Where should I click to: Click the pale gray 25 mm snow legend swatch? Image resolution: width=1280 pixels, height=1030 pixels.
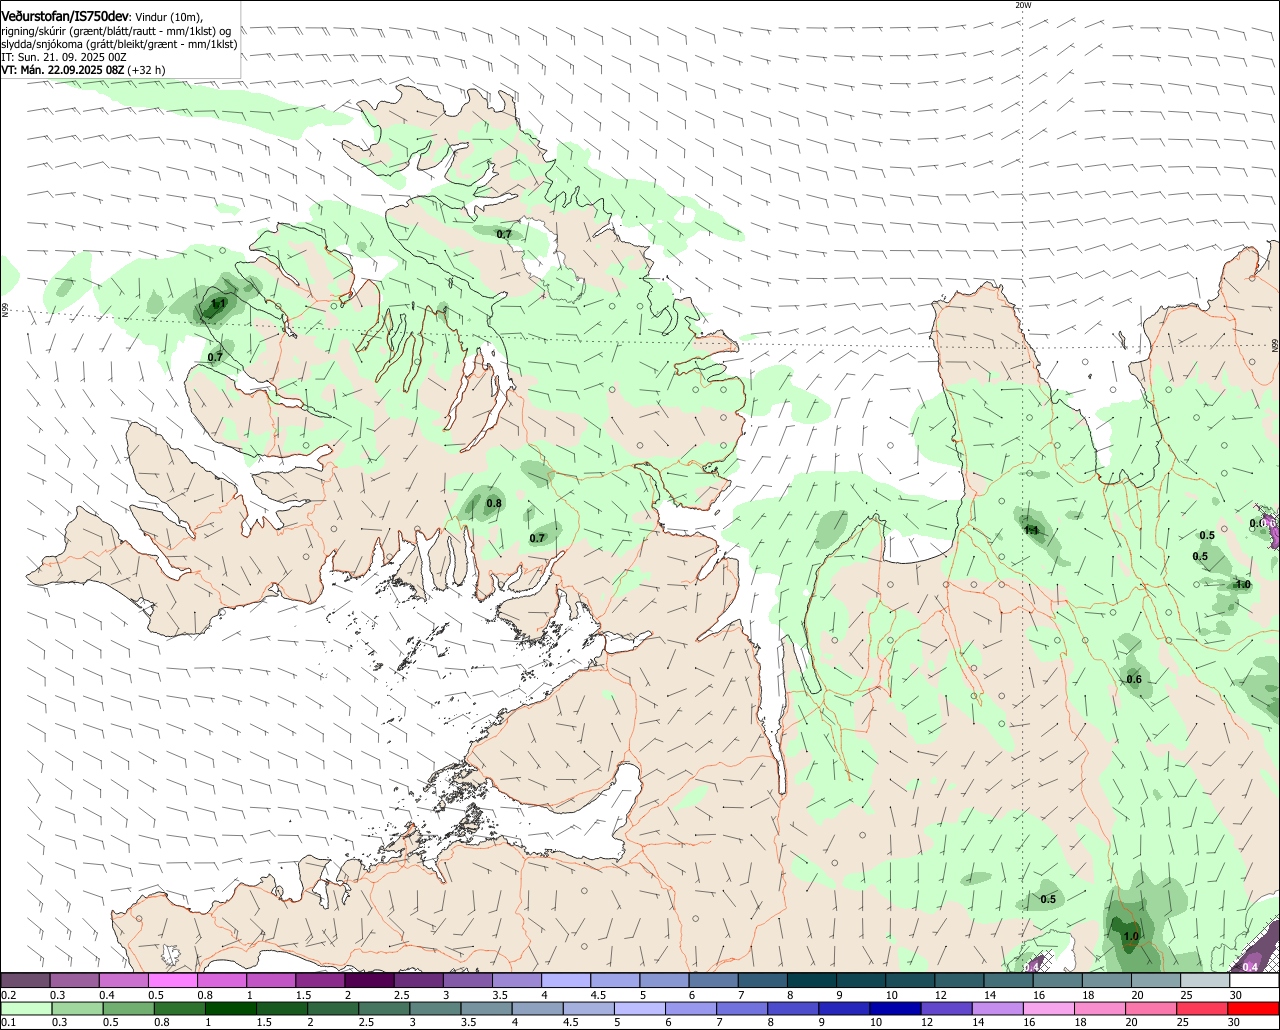click(x=1206, y=981)
